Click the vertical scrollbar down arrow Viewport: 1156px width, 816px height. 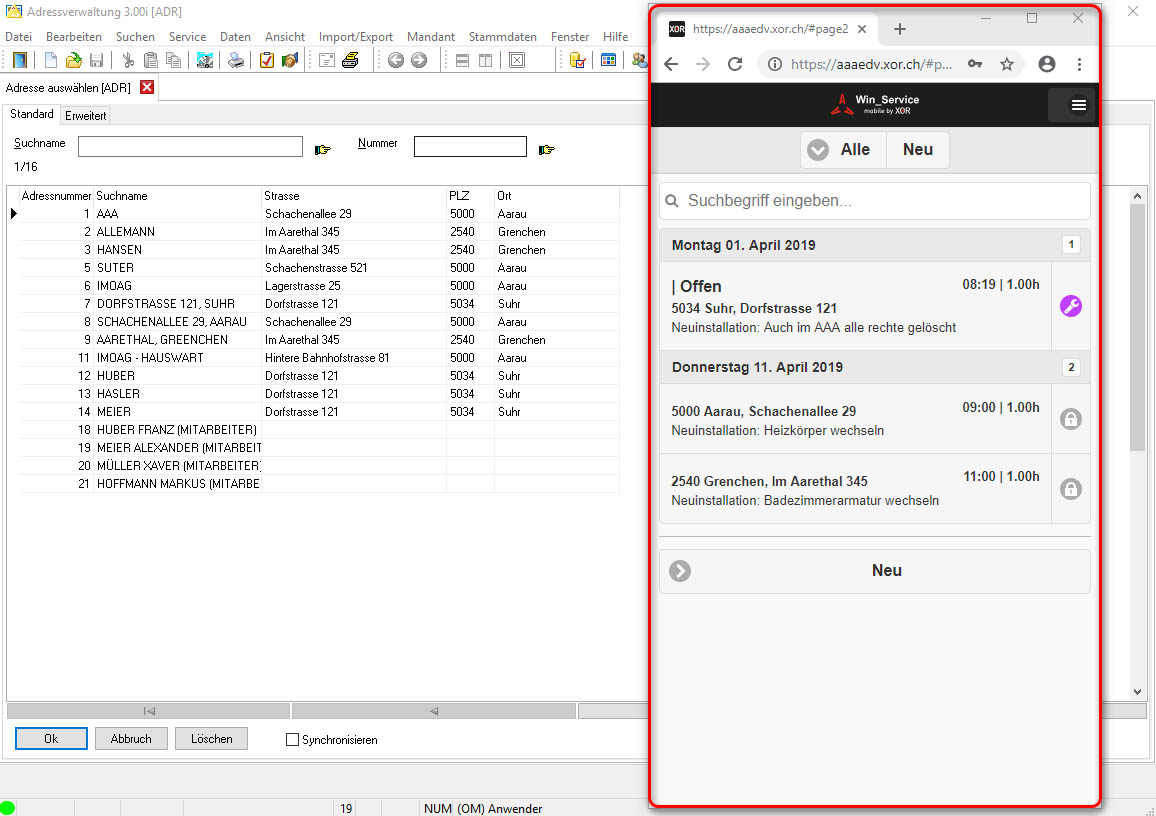point(1137,691)
